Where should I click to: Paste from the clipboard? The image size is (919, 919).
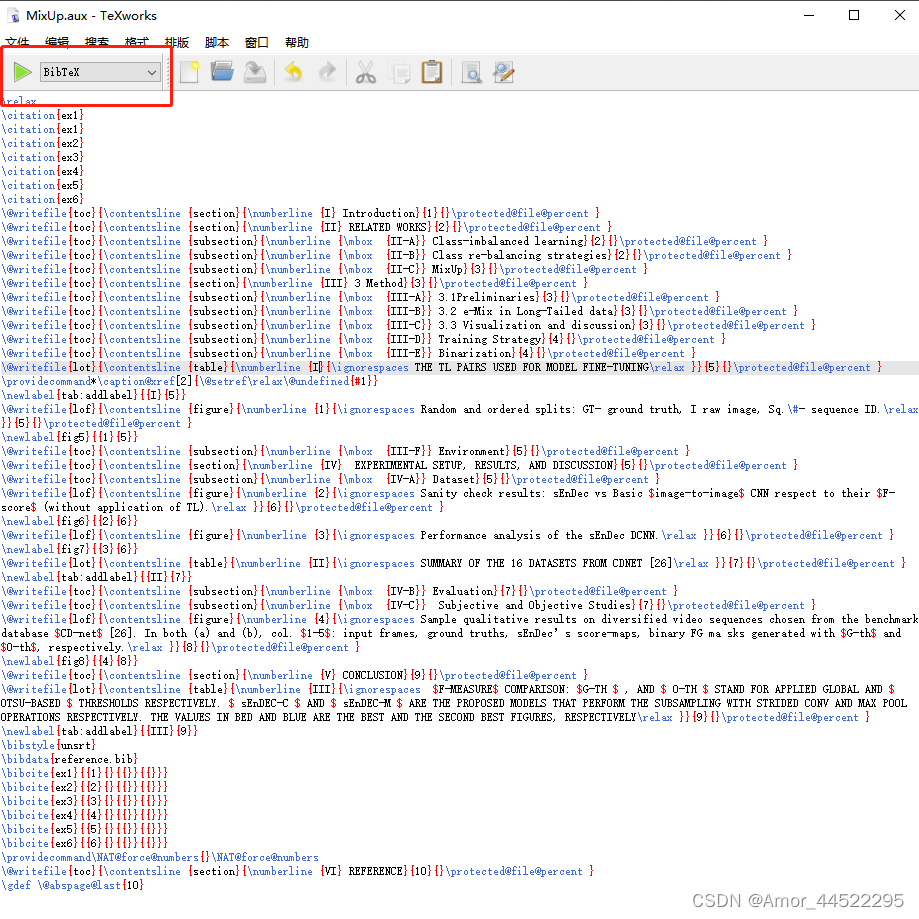tap(432, 72)
